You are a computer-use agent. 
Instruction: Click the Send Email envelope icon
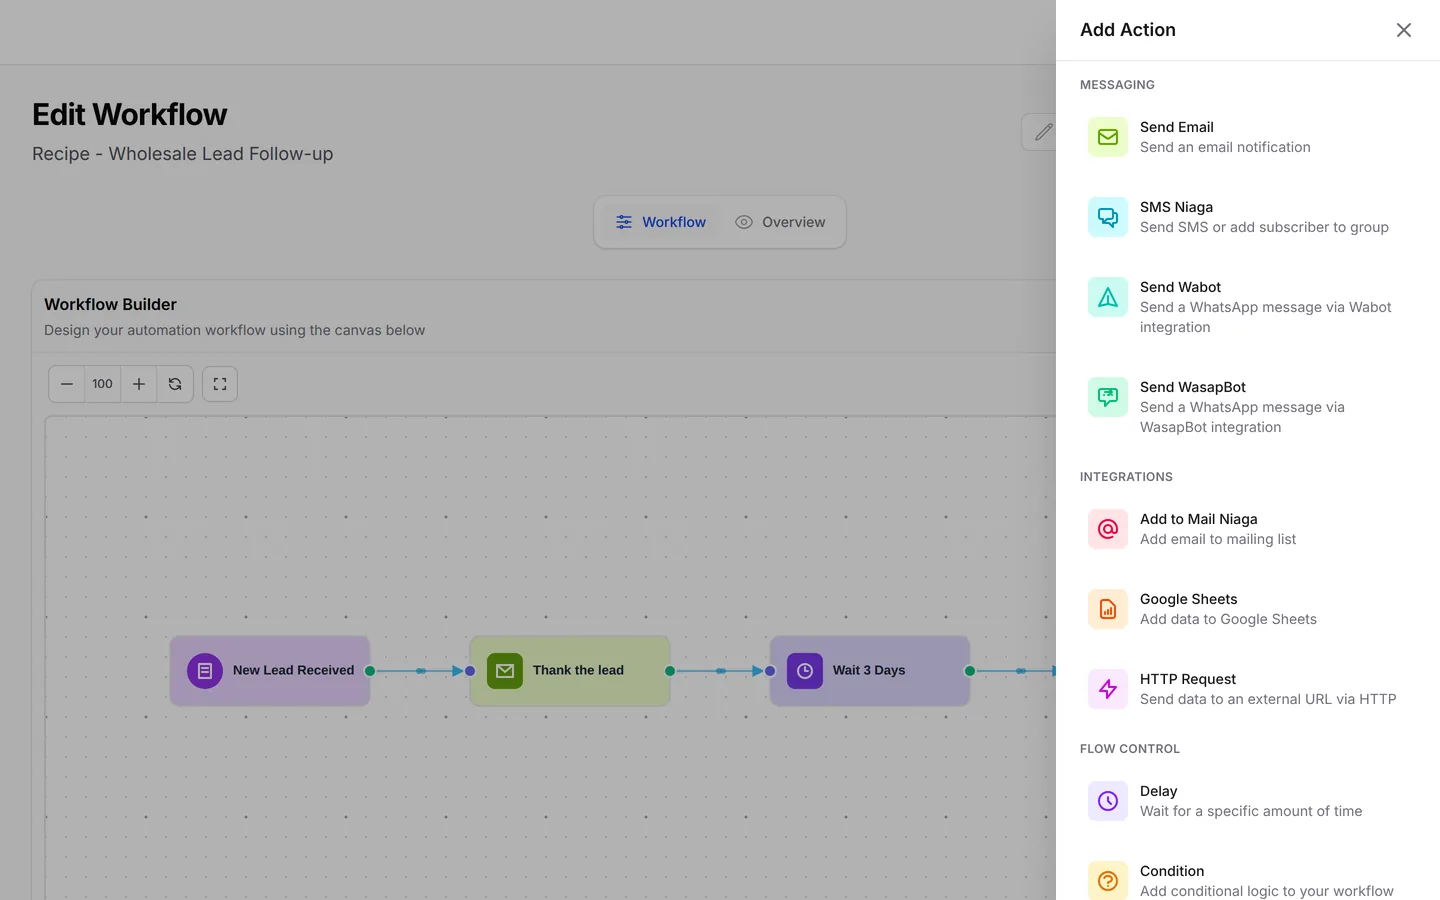pyautogui.click(x=1108, y=137)
